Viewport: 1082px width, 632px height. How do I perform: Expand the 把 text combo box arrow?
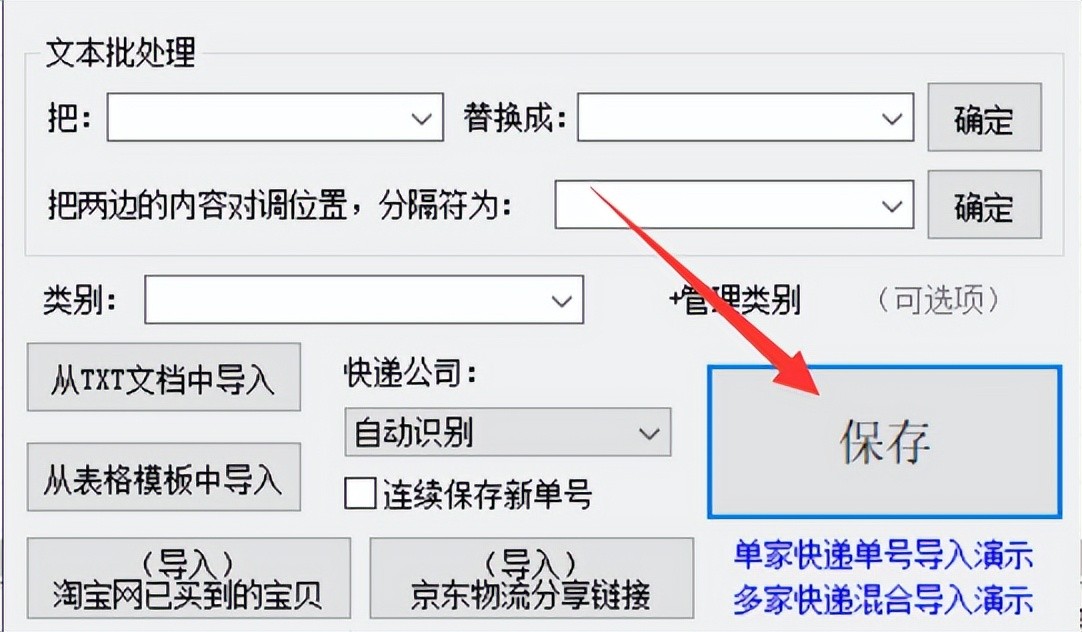pyautogui.click(x=422, y=118)
